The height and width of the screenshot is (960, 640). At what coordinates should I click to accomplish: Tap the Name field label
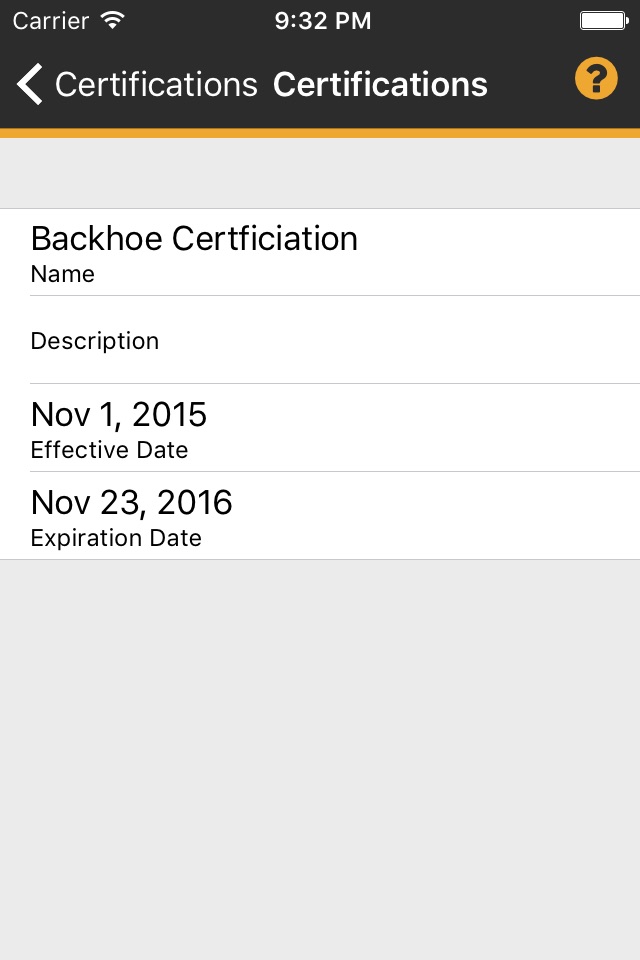click(62, 274)
